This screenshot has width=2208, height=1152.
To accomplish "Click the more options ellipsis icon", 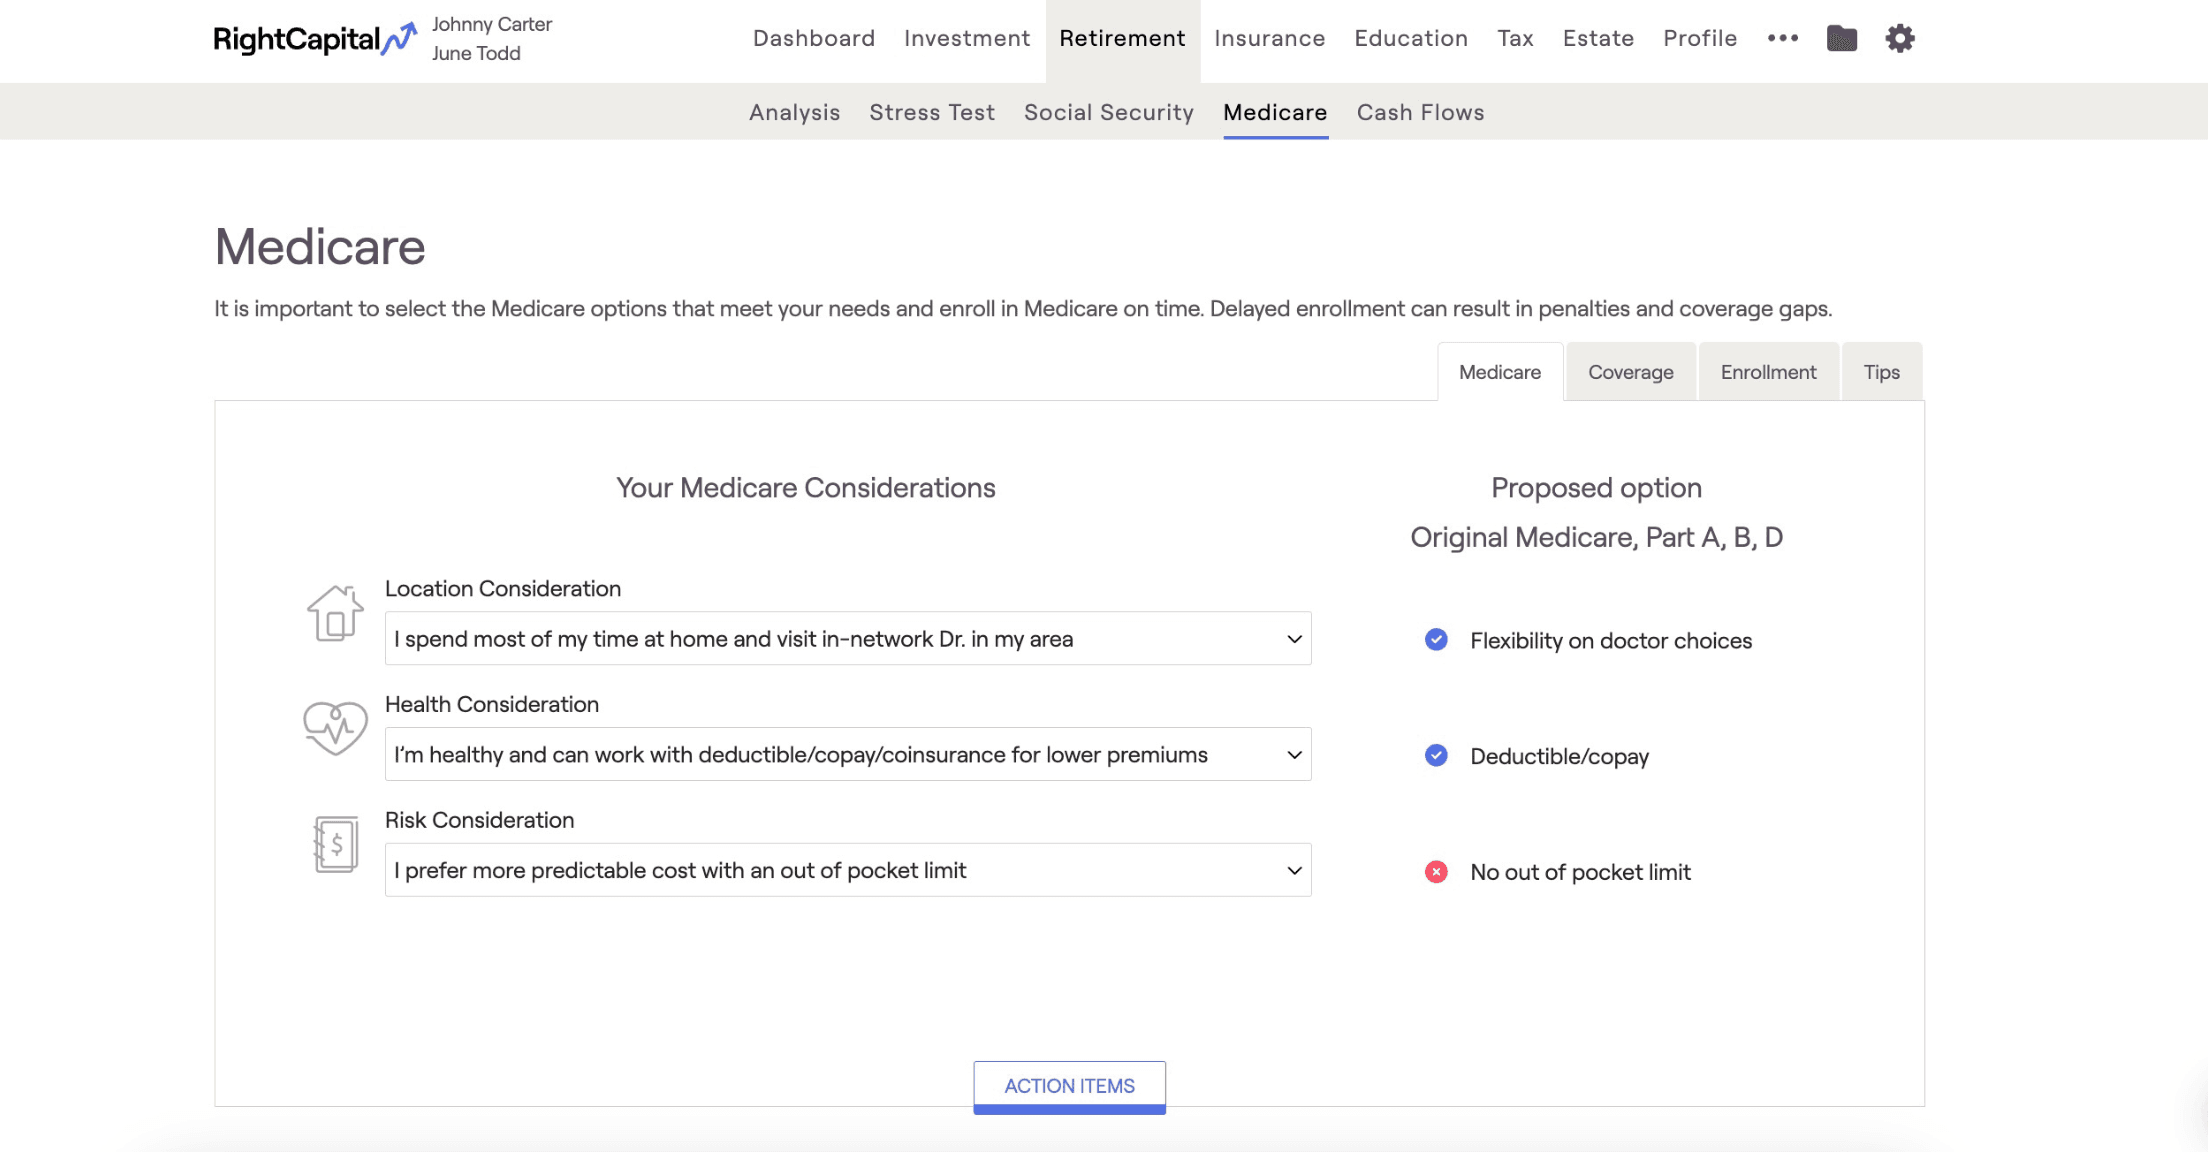I will [x=1783, y=38].
